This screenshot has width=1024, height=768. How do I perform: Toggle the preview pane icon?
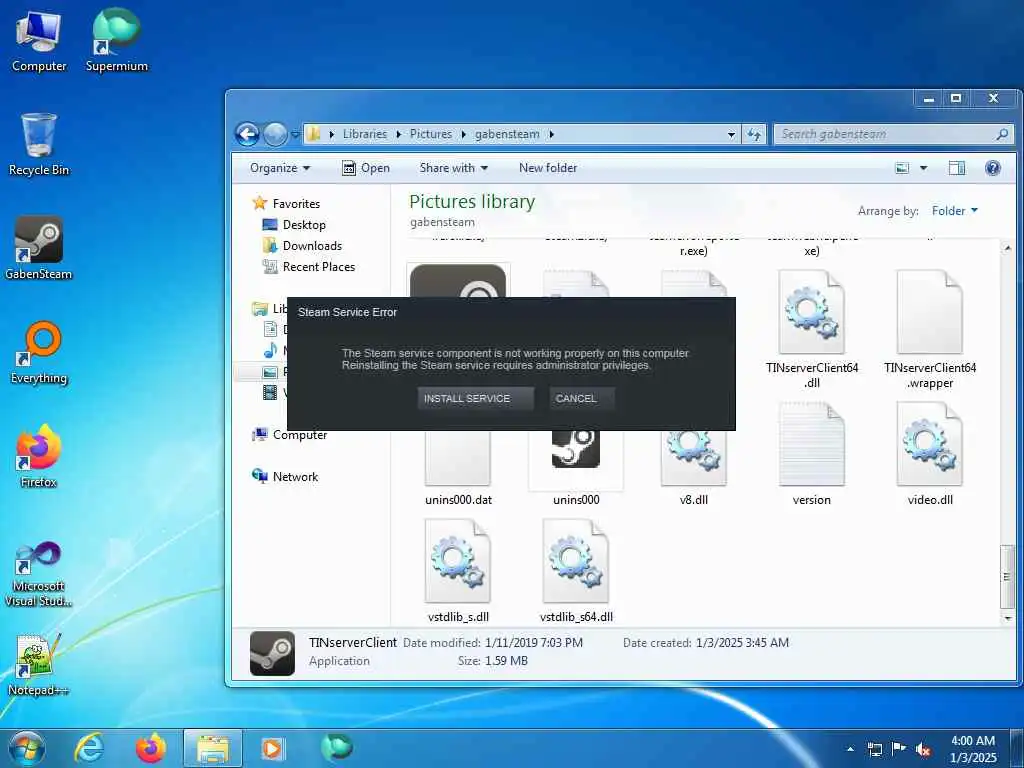coord(957,168)
